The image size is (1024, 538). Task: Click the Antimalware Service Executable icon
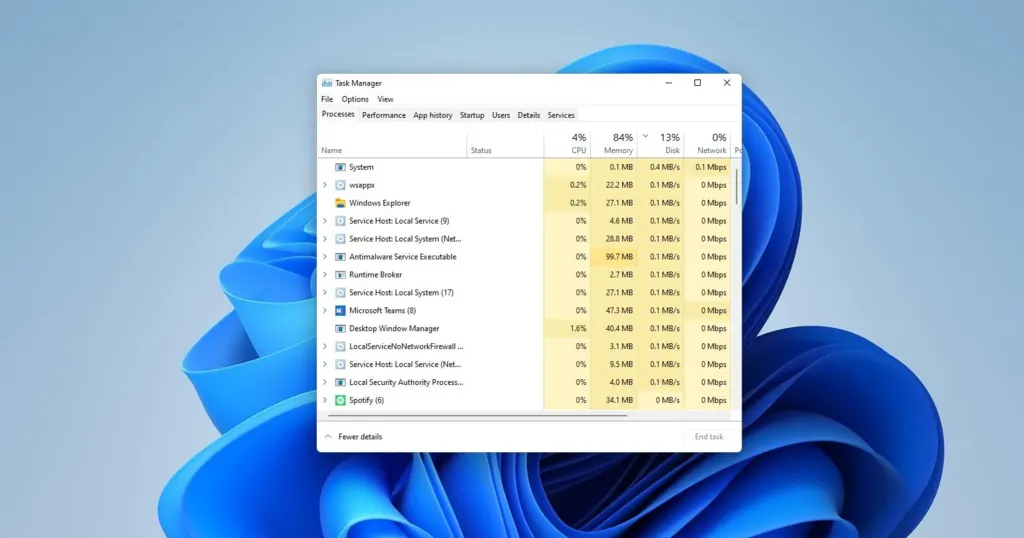pyautogui.click(x=340, y=257)
